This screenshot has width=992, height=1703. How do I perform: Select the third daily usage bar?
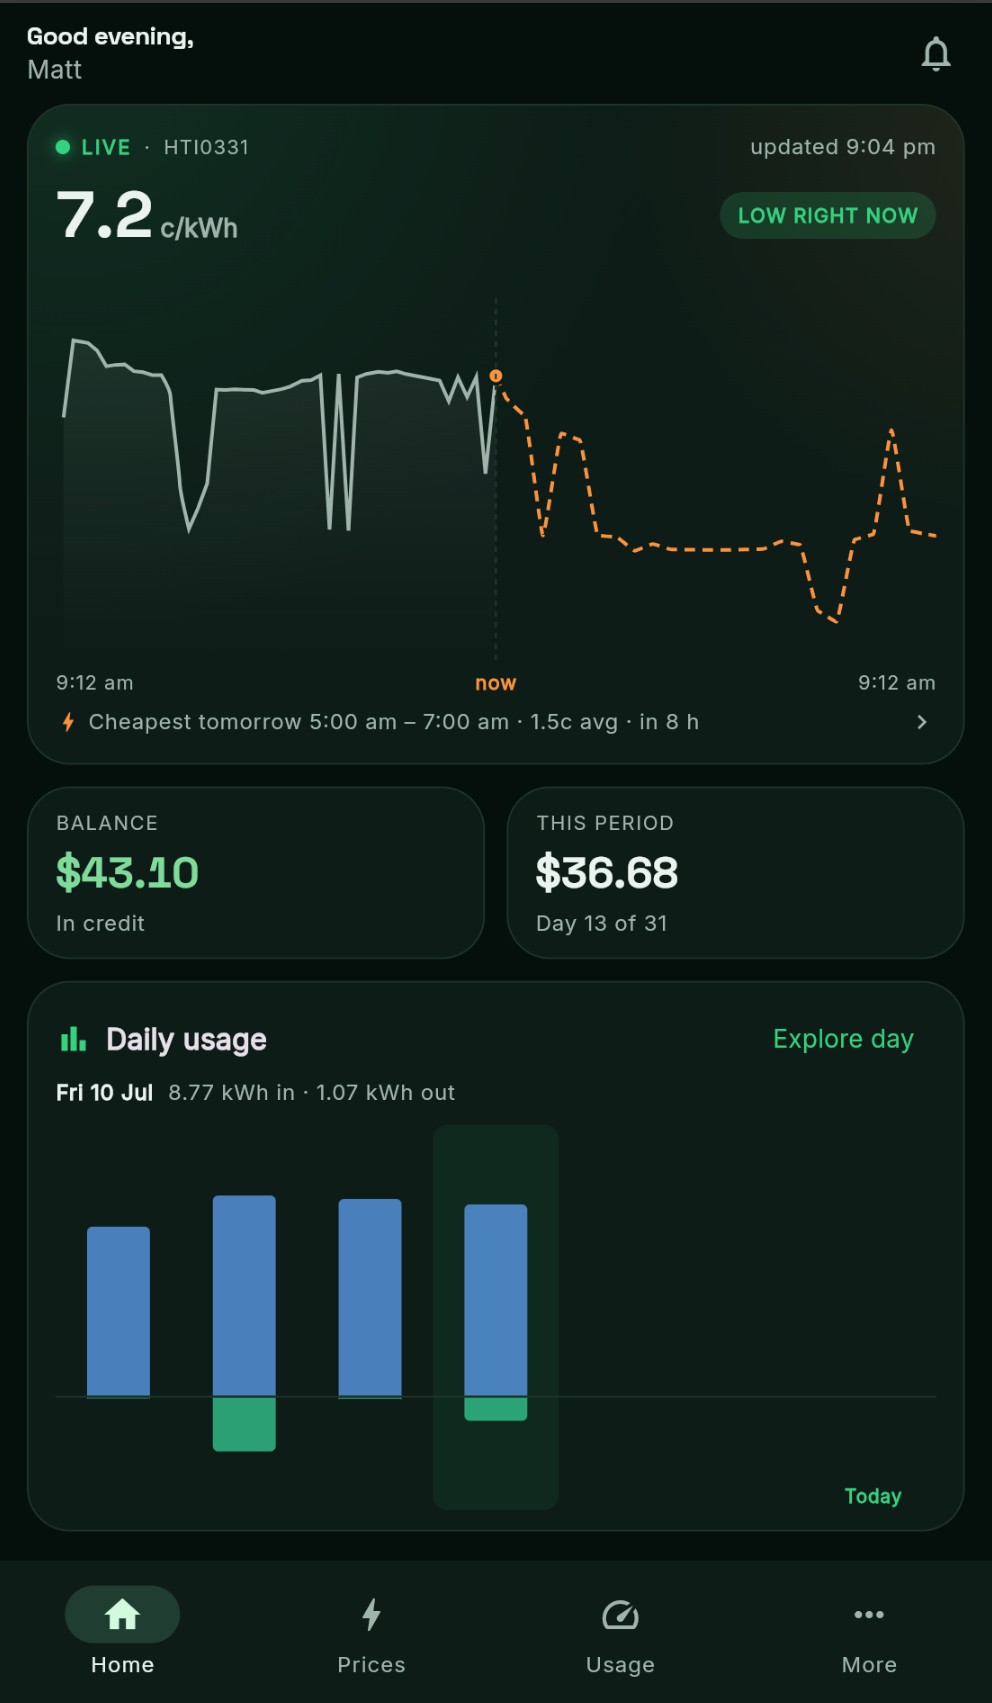coord(370,1298)
